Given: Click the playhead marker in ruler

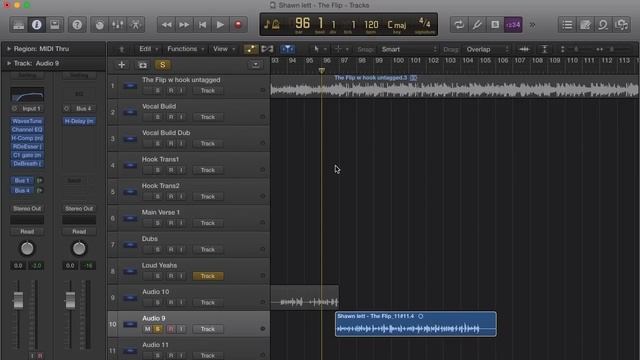Looking at the screenshot, I should point(322,71).
